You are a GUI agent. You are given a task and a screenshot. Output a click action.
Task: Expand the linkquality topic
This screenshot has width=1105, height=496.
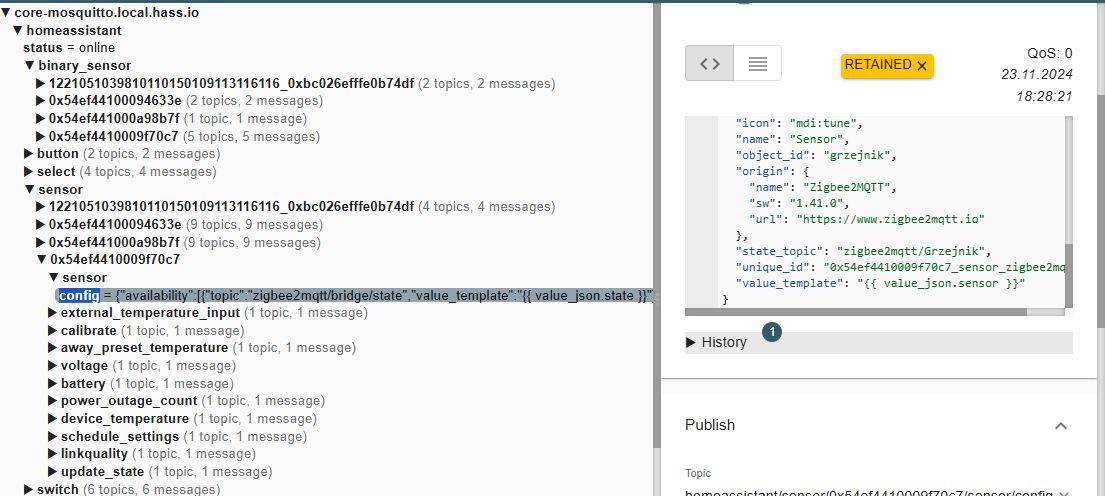pyautogui.click(x=53, y=454)
